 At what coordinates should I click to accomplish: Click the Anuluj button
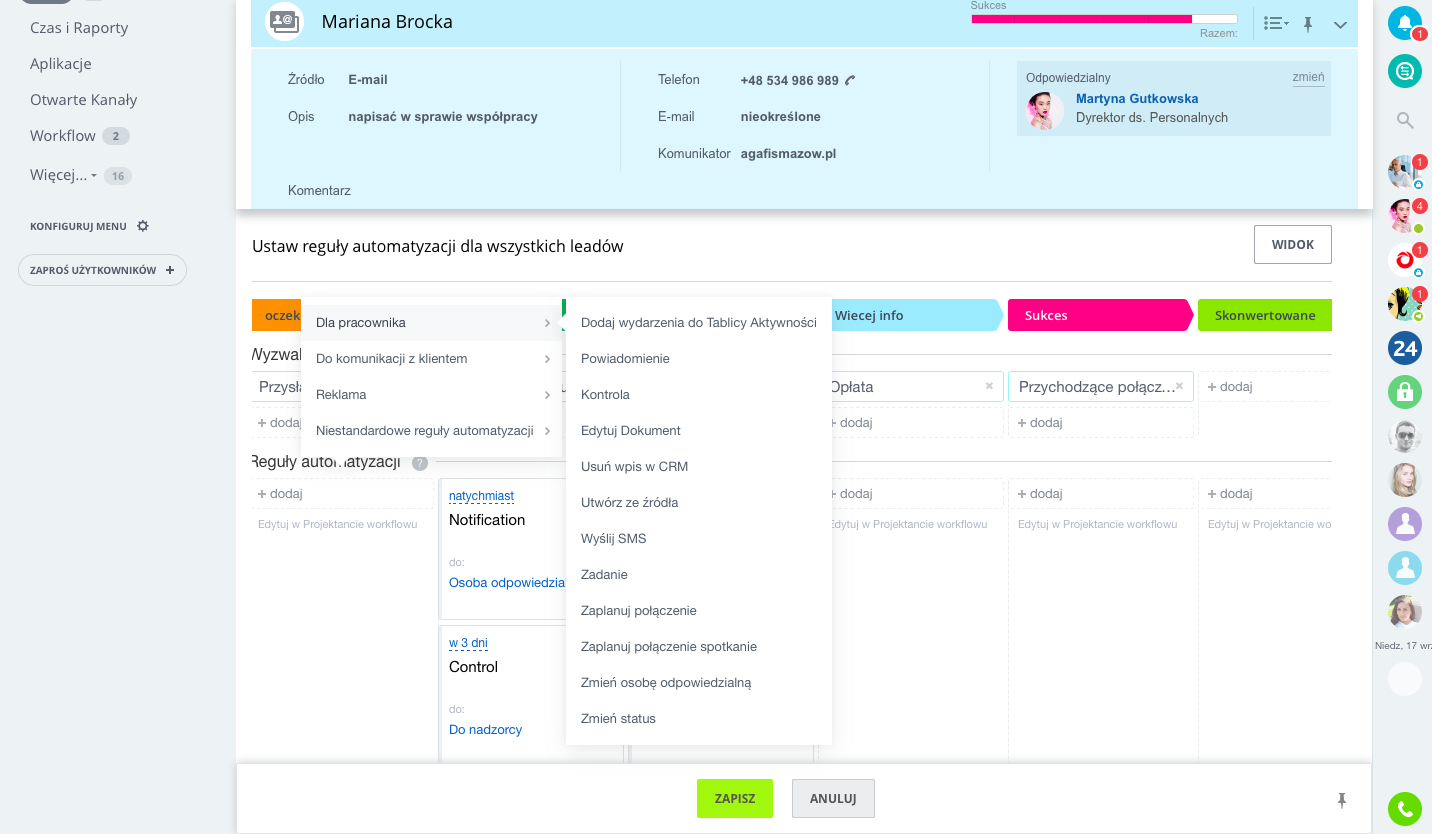833,798
